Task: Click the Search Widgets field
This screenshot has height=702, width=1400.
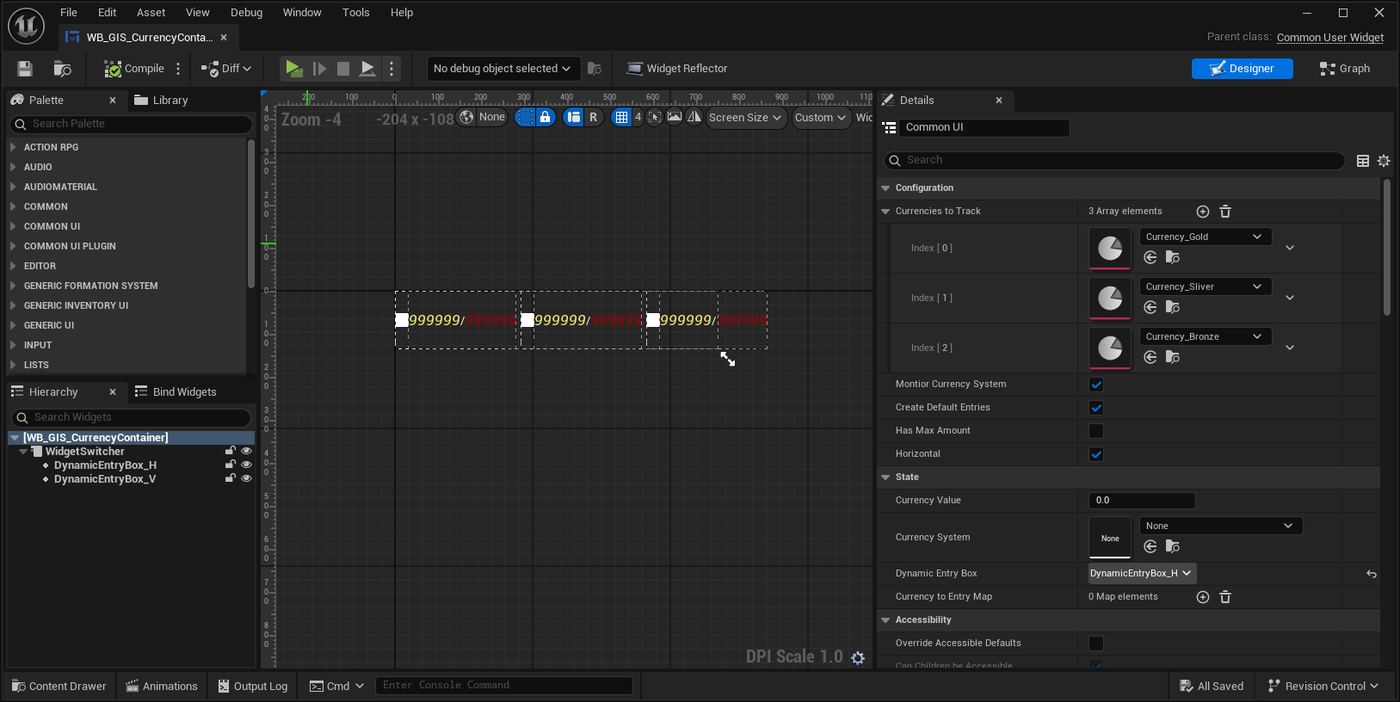Action: pos(131,417)
